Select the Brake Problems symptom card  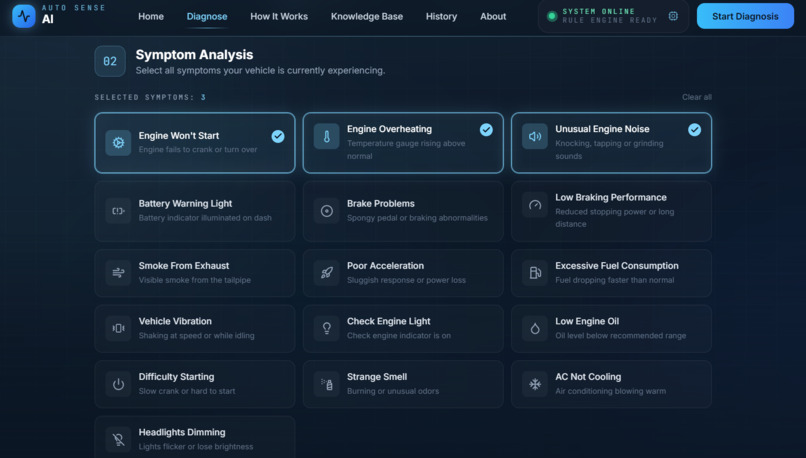pyautogui.click(x=403, y=211)
